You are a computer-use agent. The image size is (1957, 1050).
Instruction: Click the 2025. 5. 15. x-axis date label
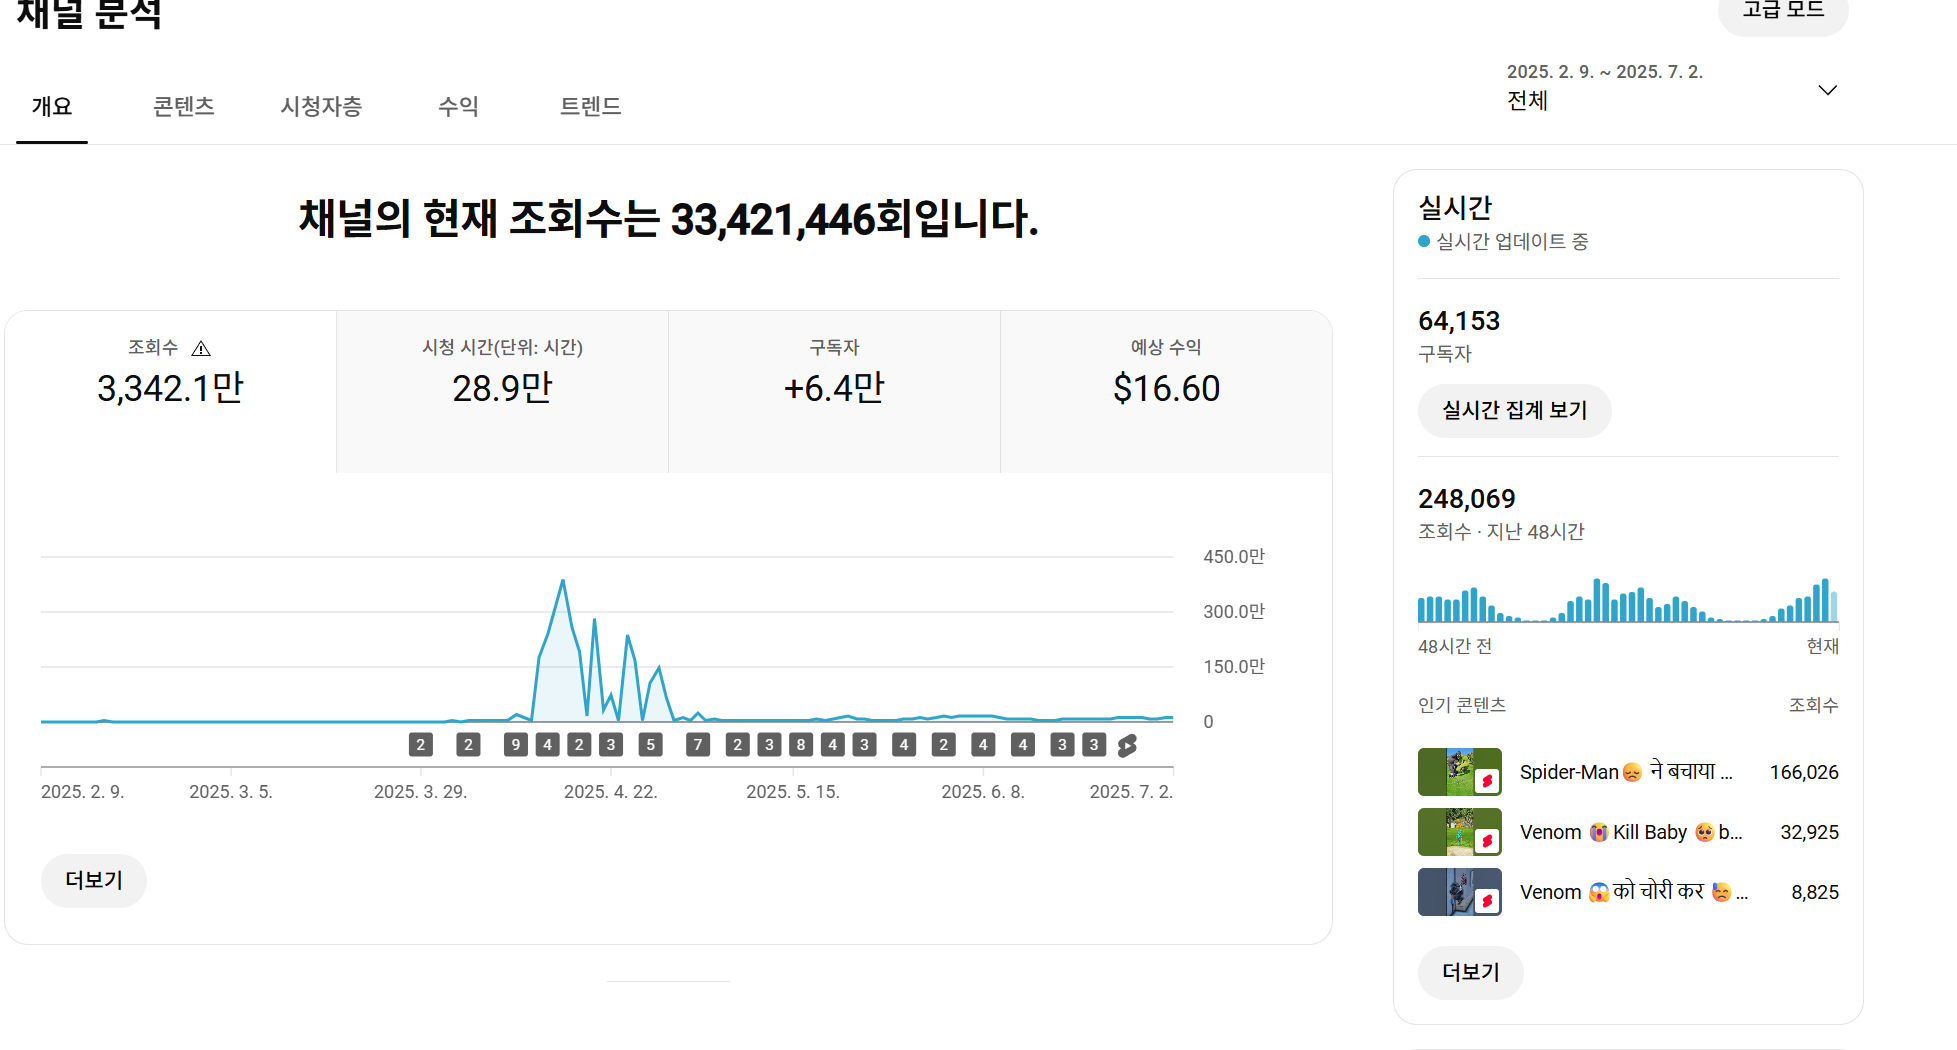[x=793, y=792]
